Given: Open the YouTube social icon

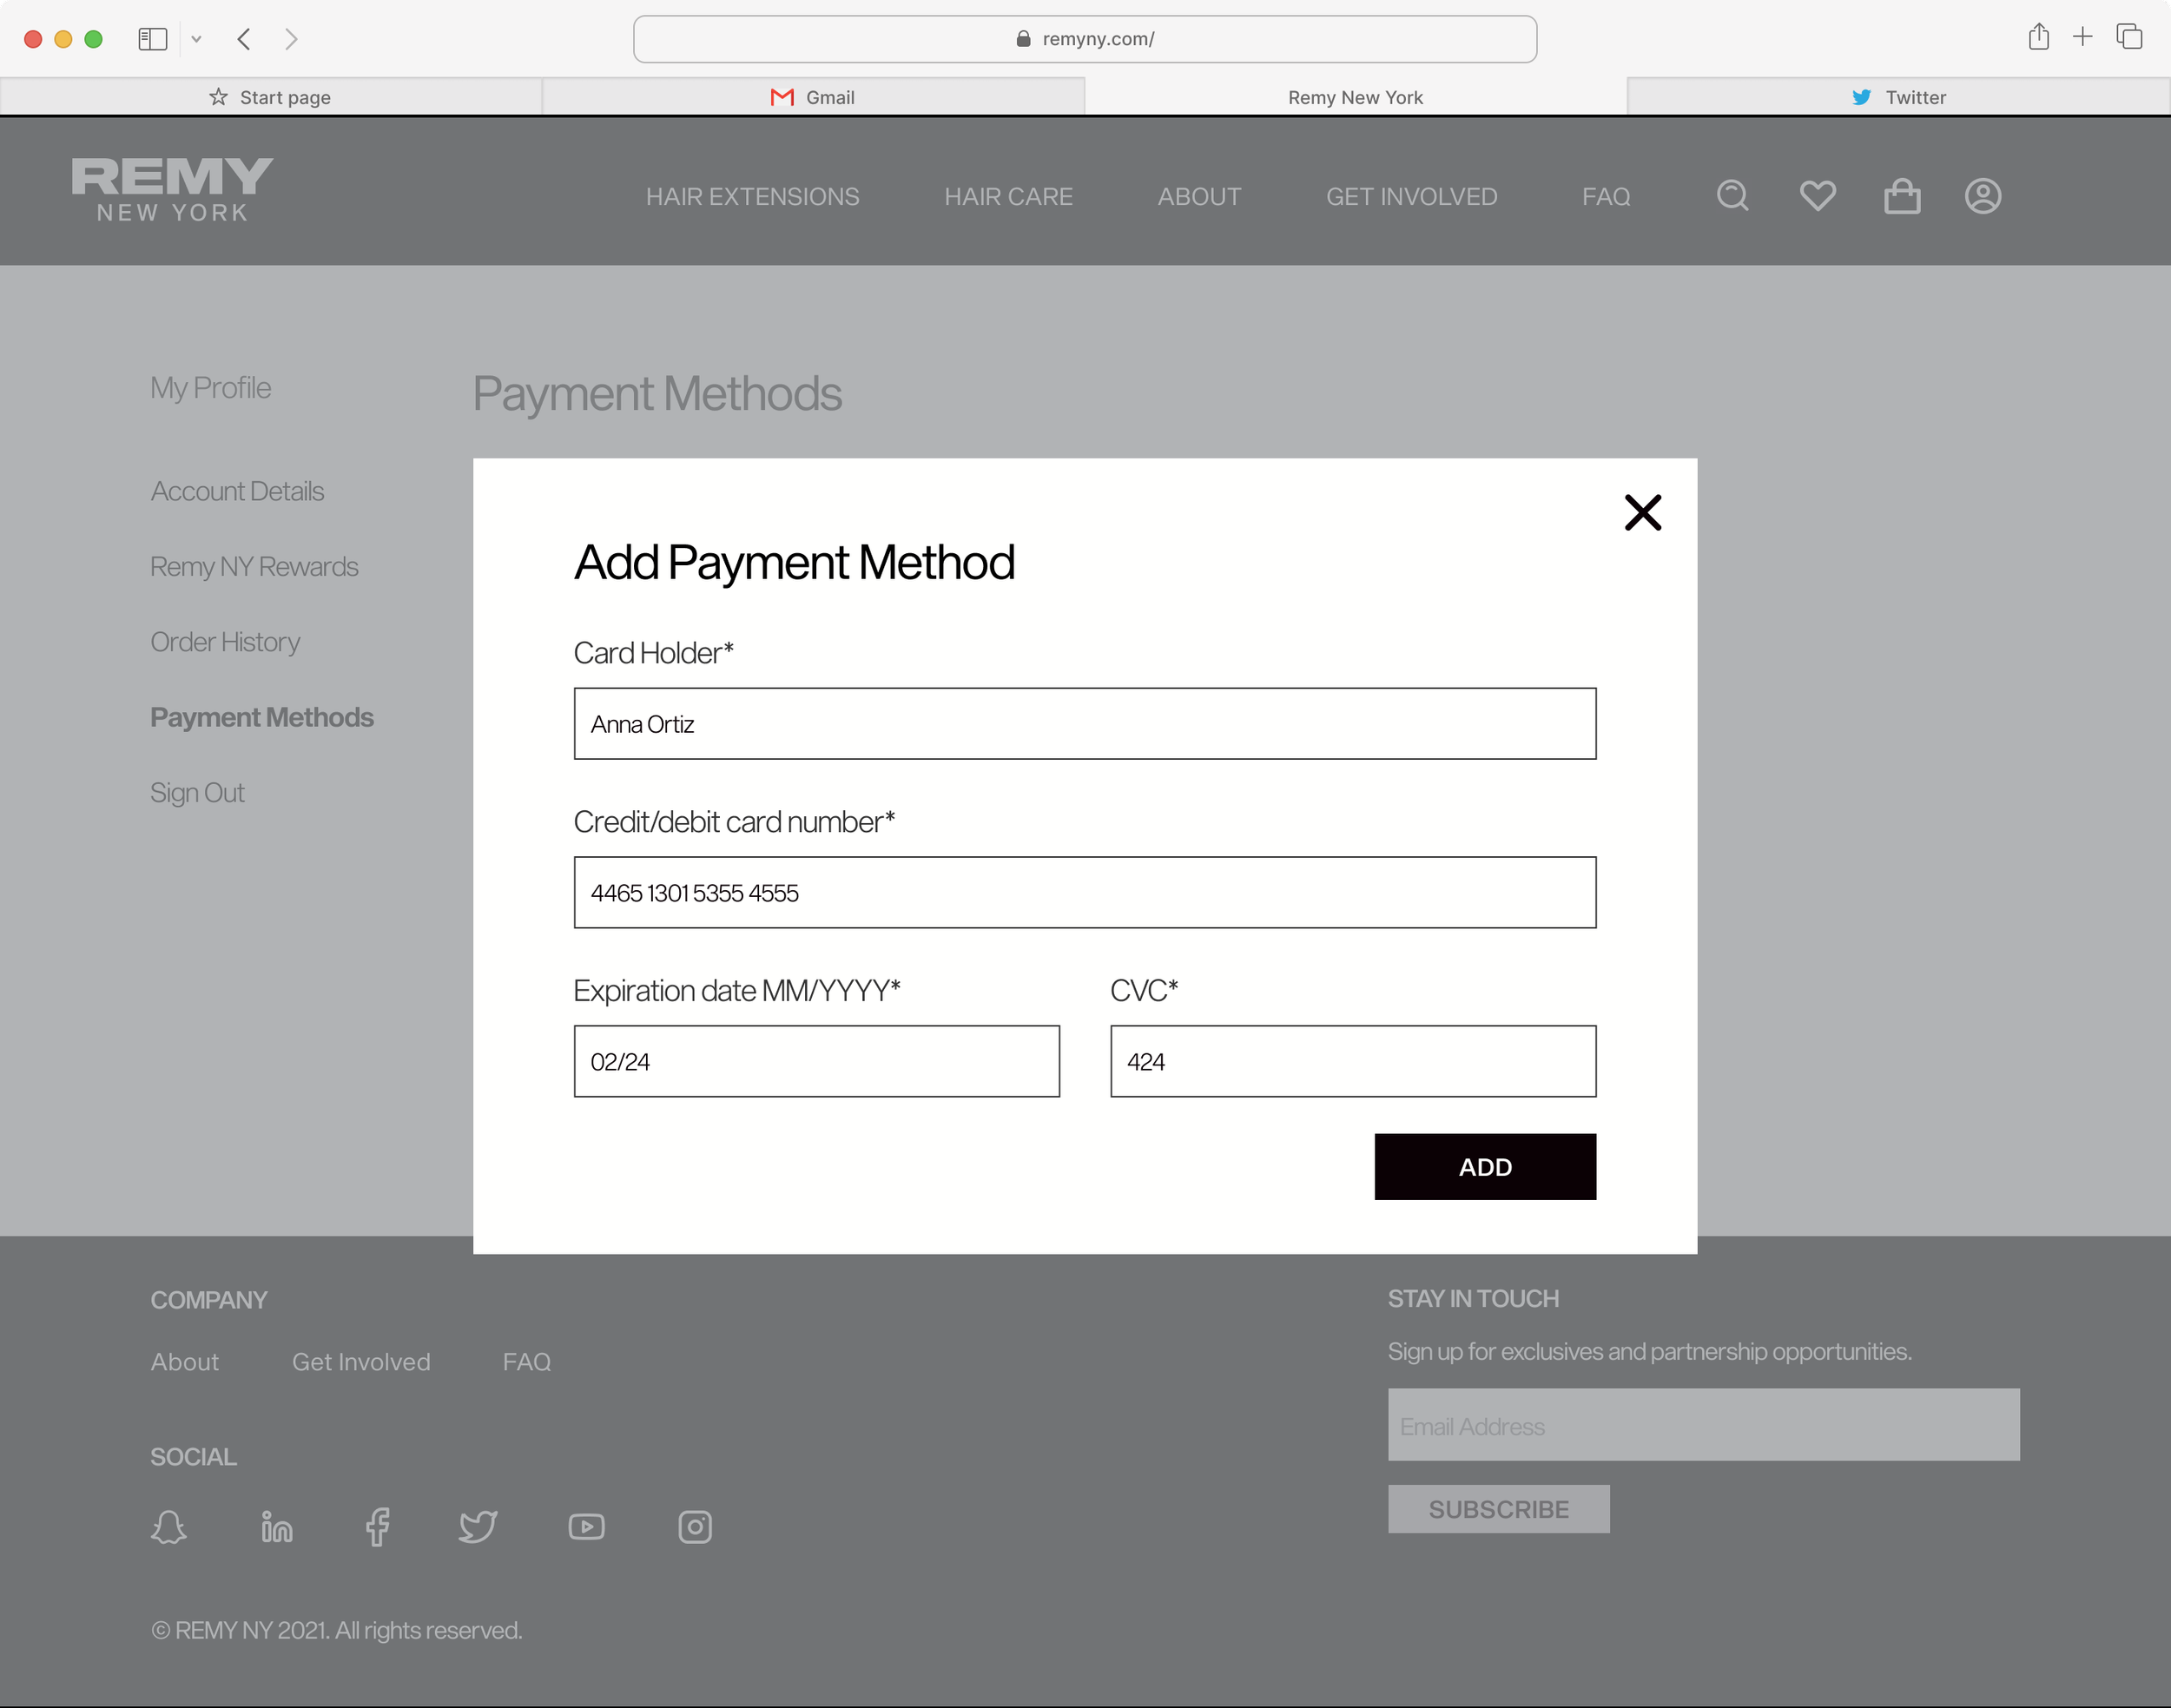Looking at the screenshot, I should [x=586, y=1526].
